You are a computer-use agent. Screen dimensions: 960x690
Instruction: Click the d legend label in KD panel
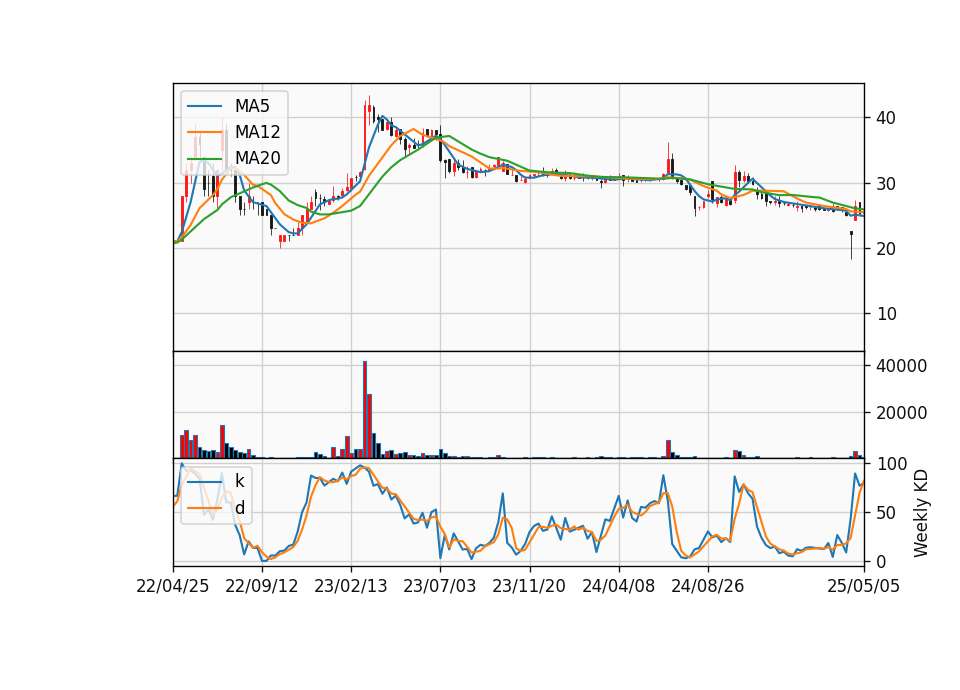[x=240, y=508]
